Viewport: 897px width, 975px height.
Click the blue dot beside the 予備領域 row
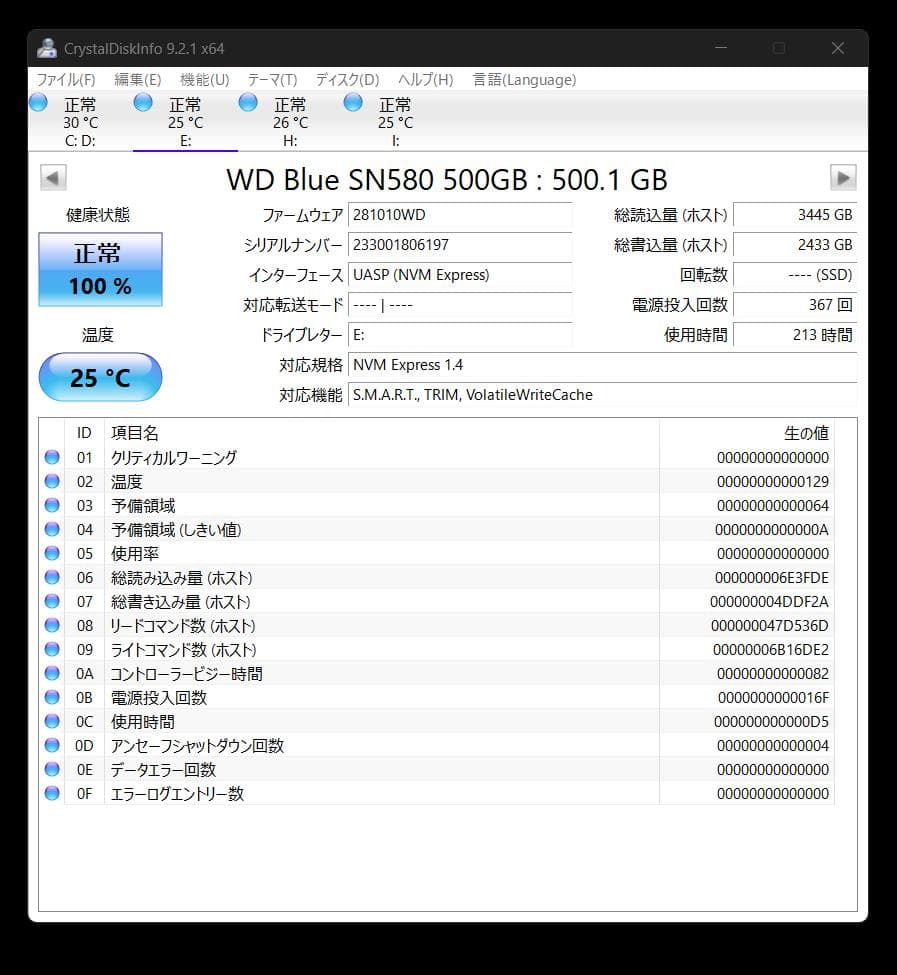(51, 505)
